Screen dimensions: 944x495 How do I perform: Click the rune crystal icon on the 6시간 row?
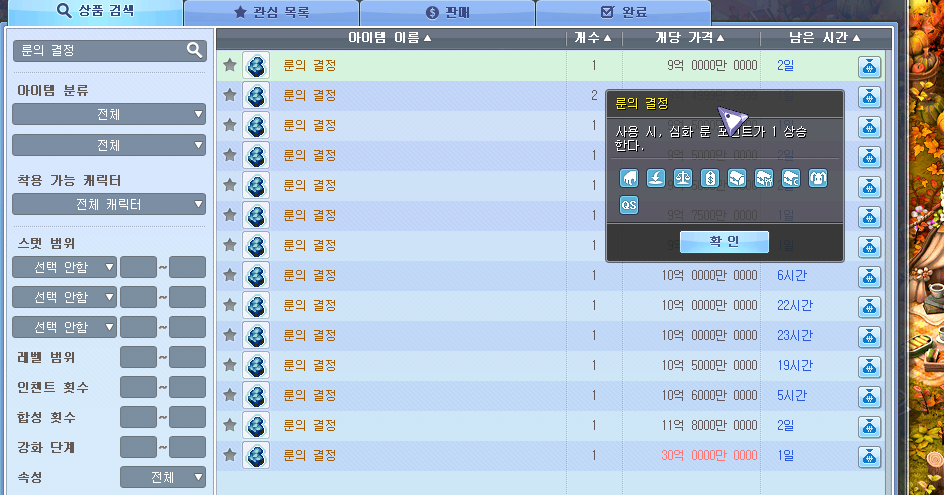[x=256, y=276]
